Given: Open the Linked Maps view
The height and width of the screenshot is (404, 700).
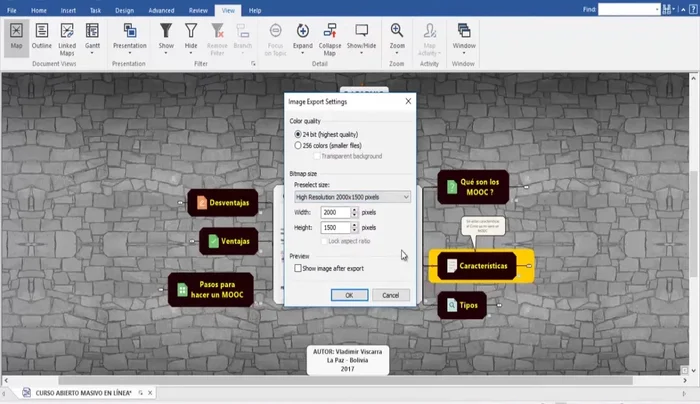Looking at the screenshot, I should pyautogui.click(x=68, y=32).
